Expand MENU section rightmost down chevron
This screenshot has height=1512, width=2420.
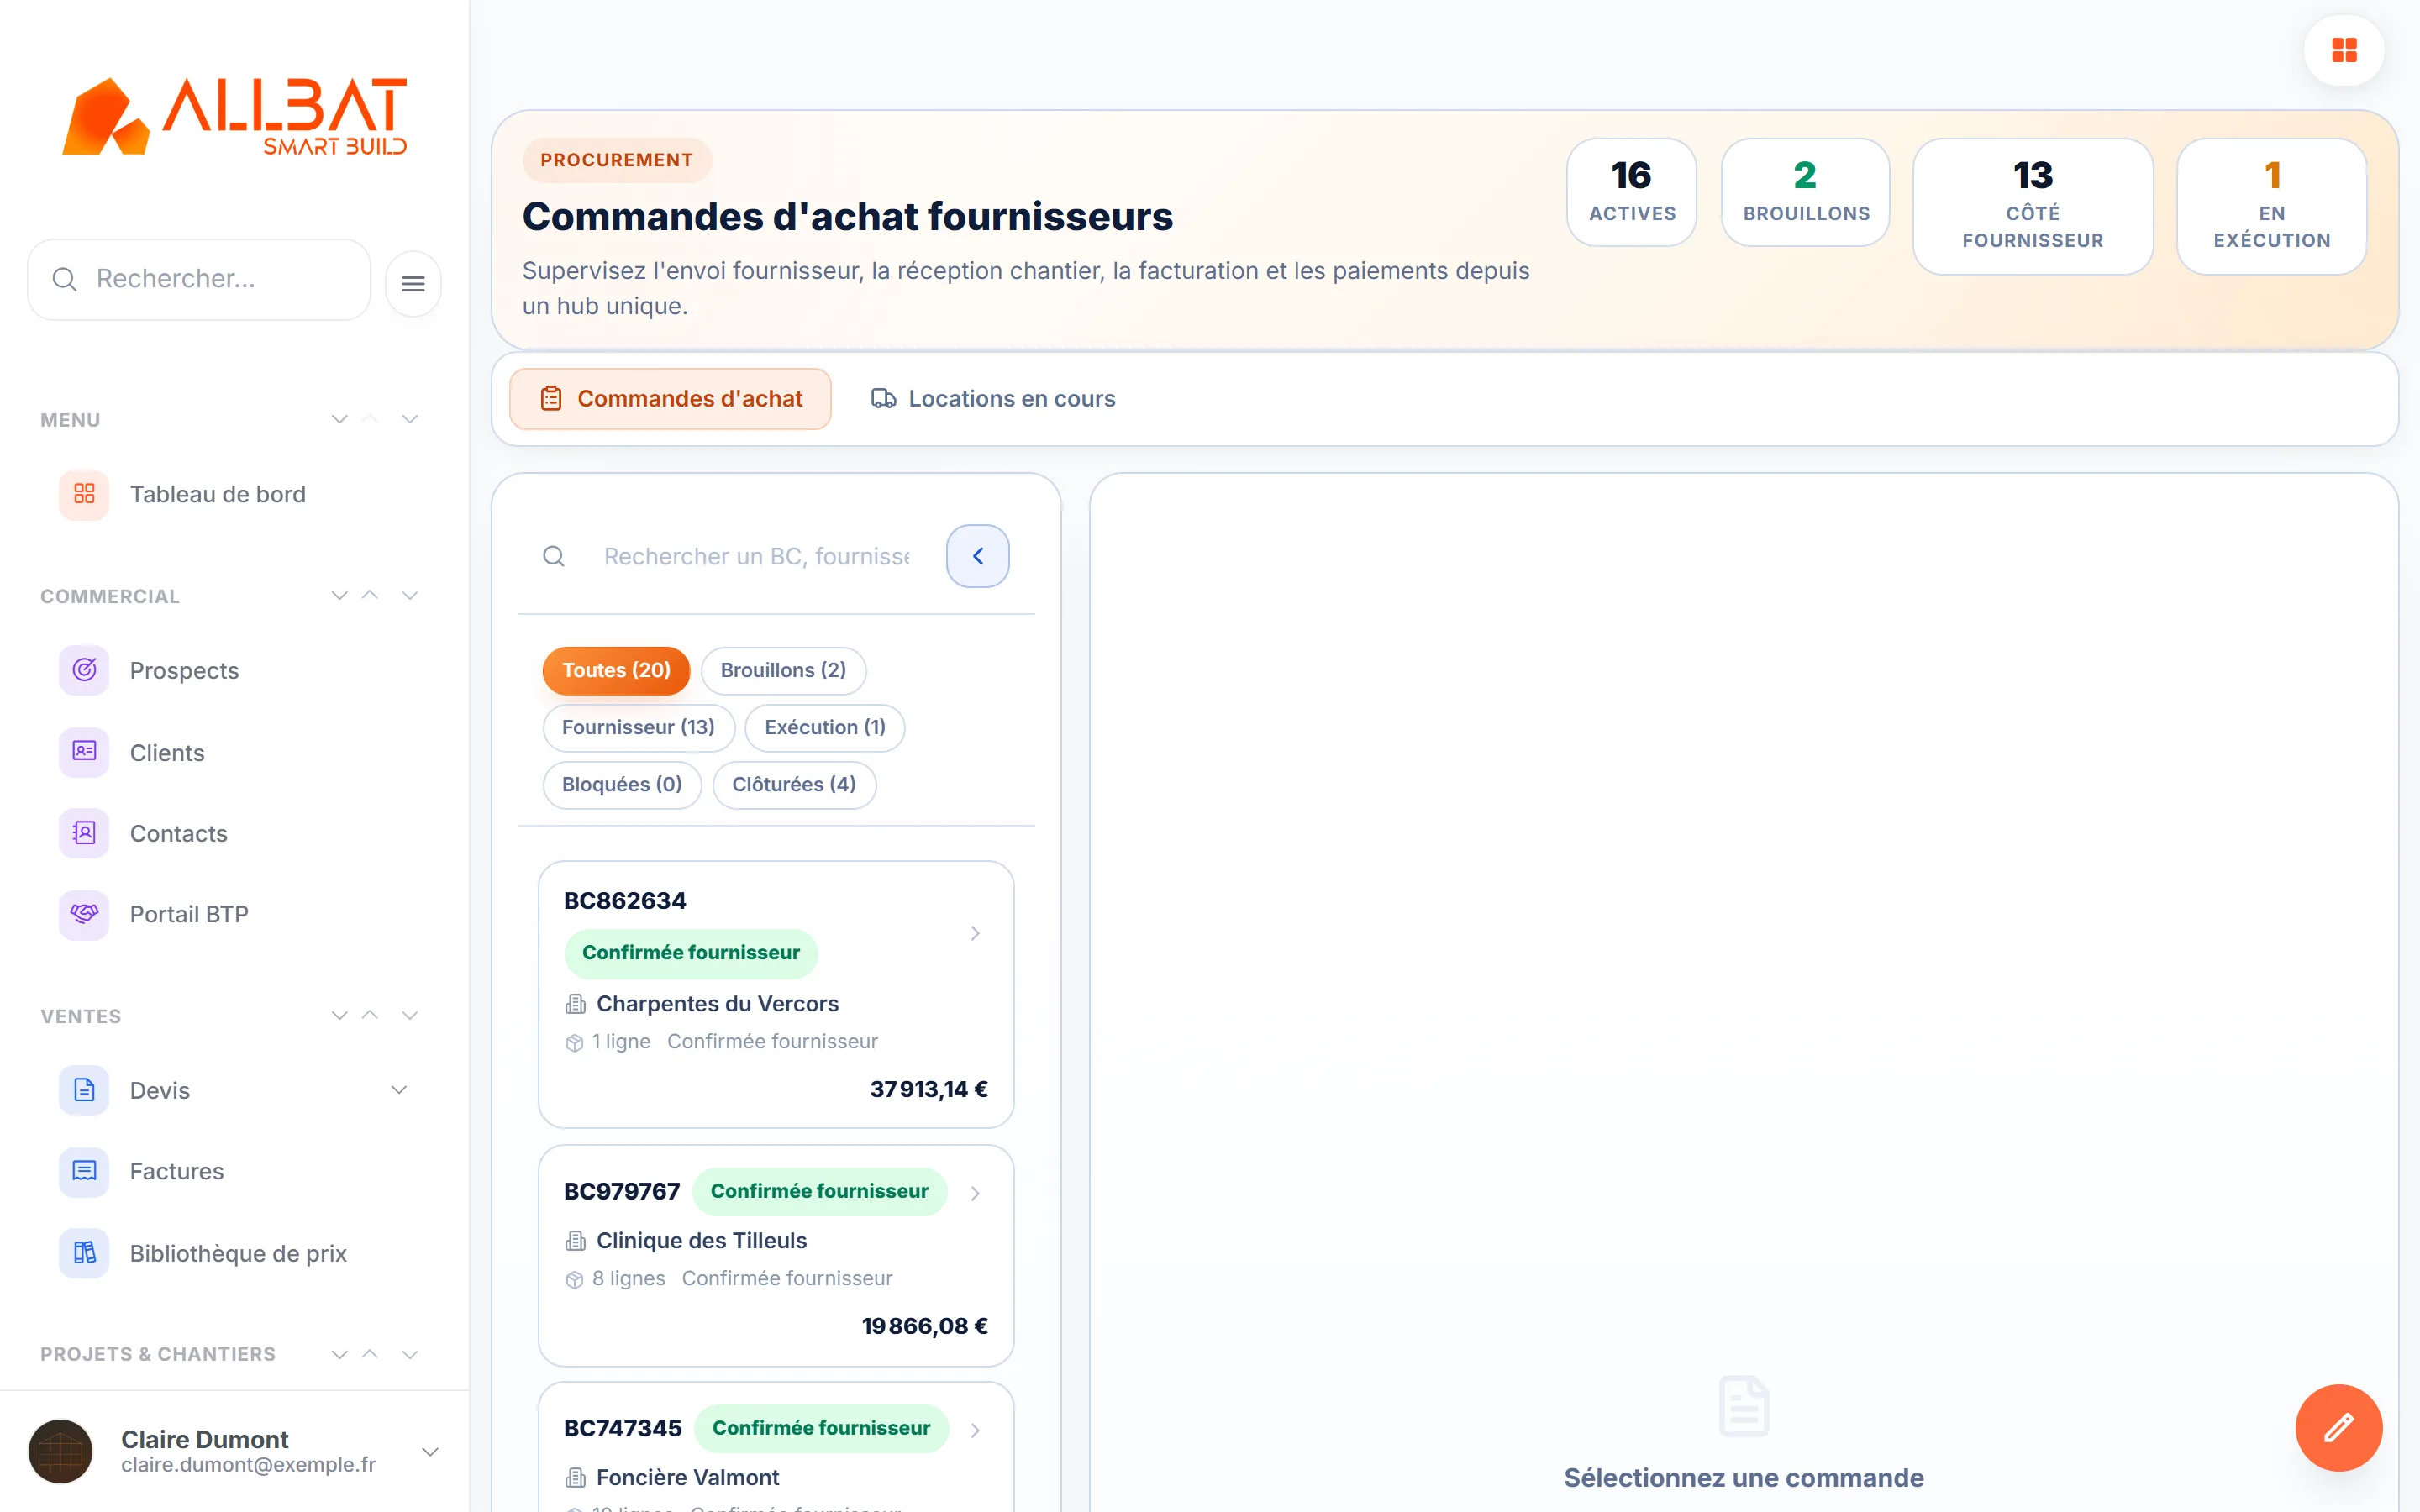click(410, 419)
